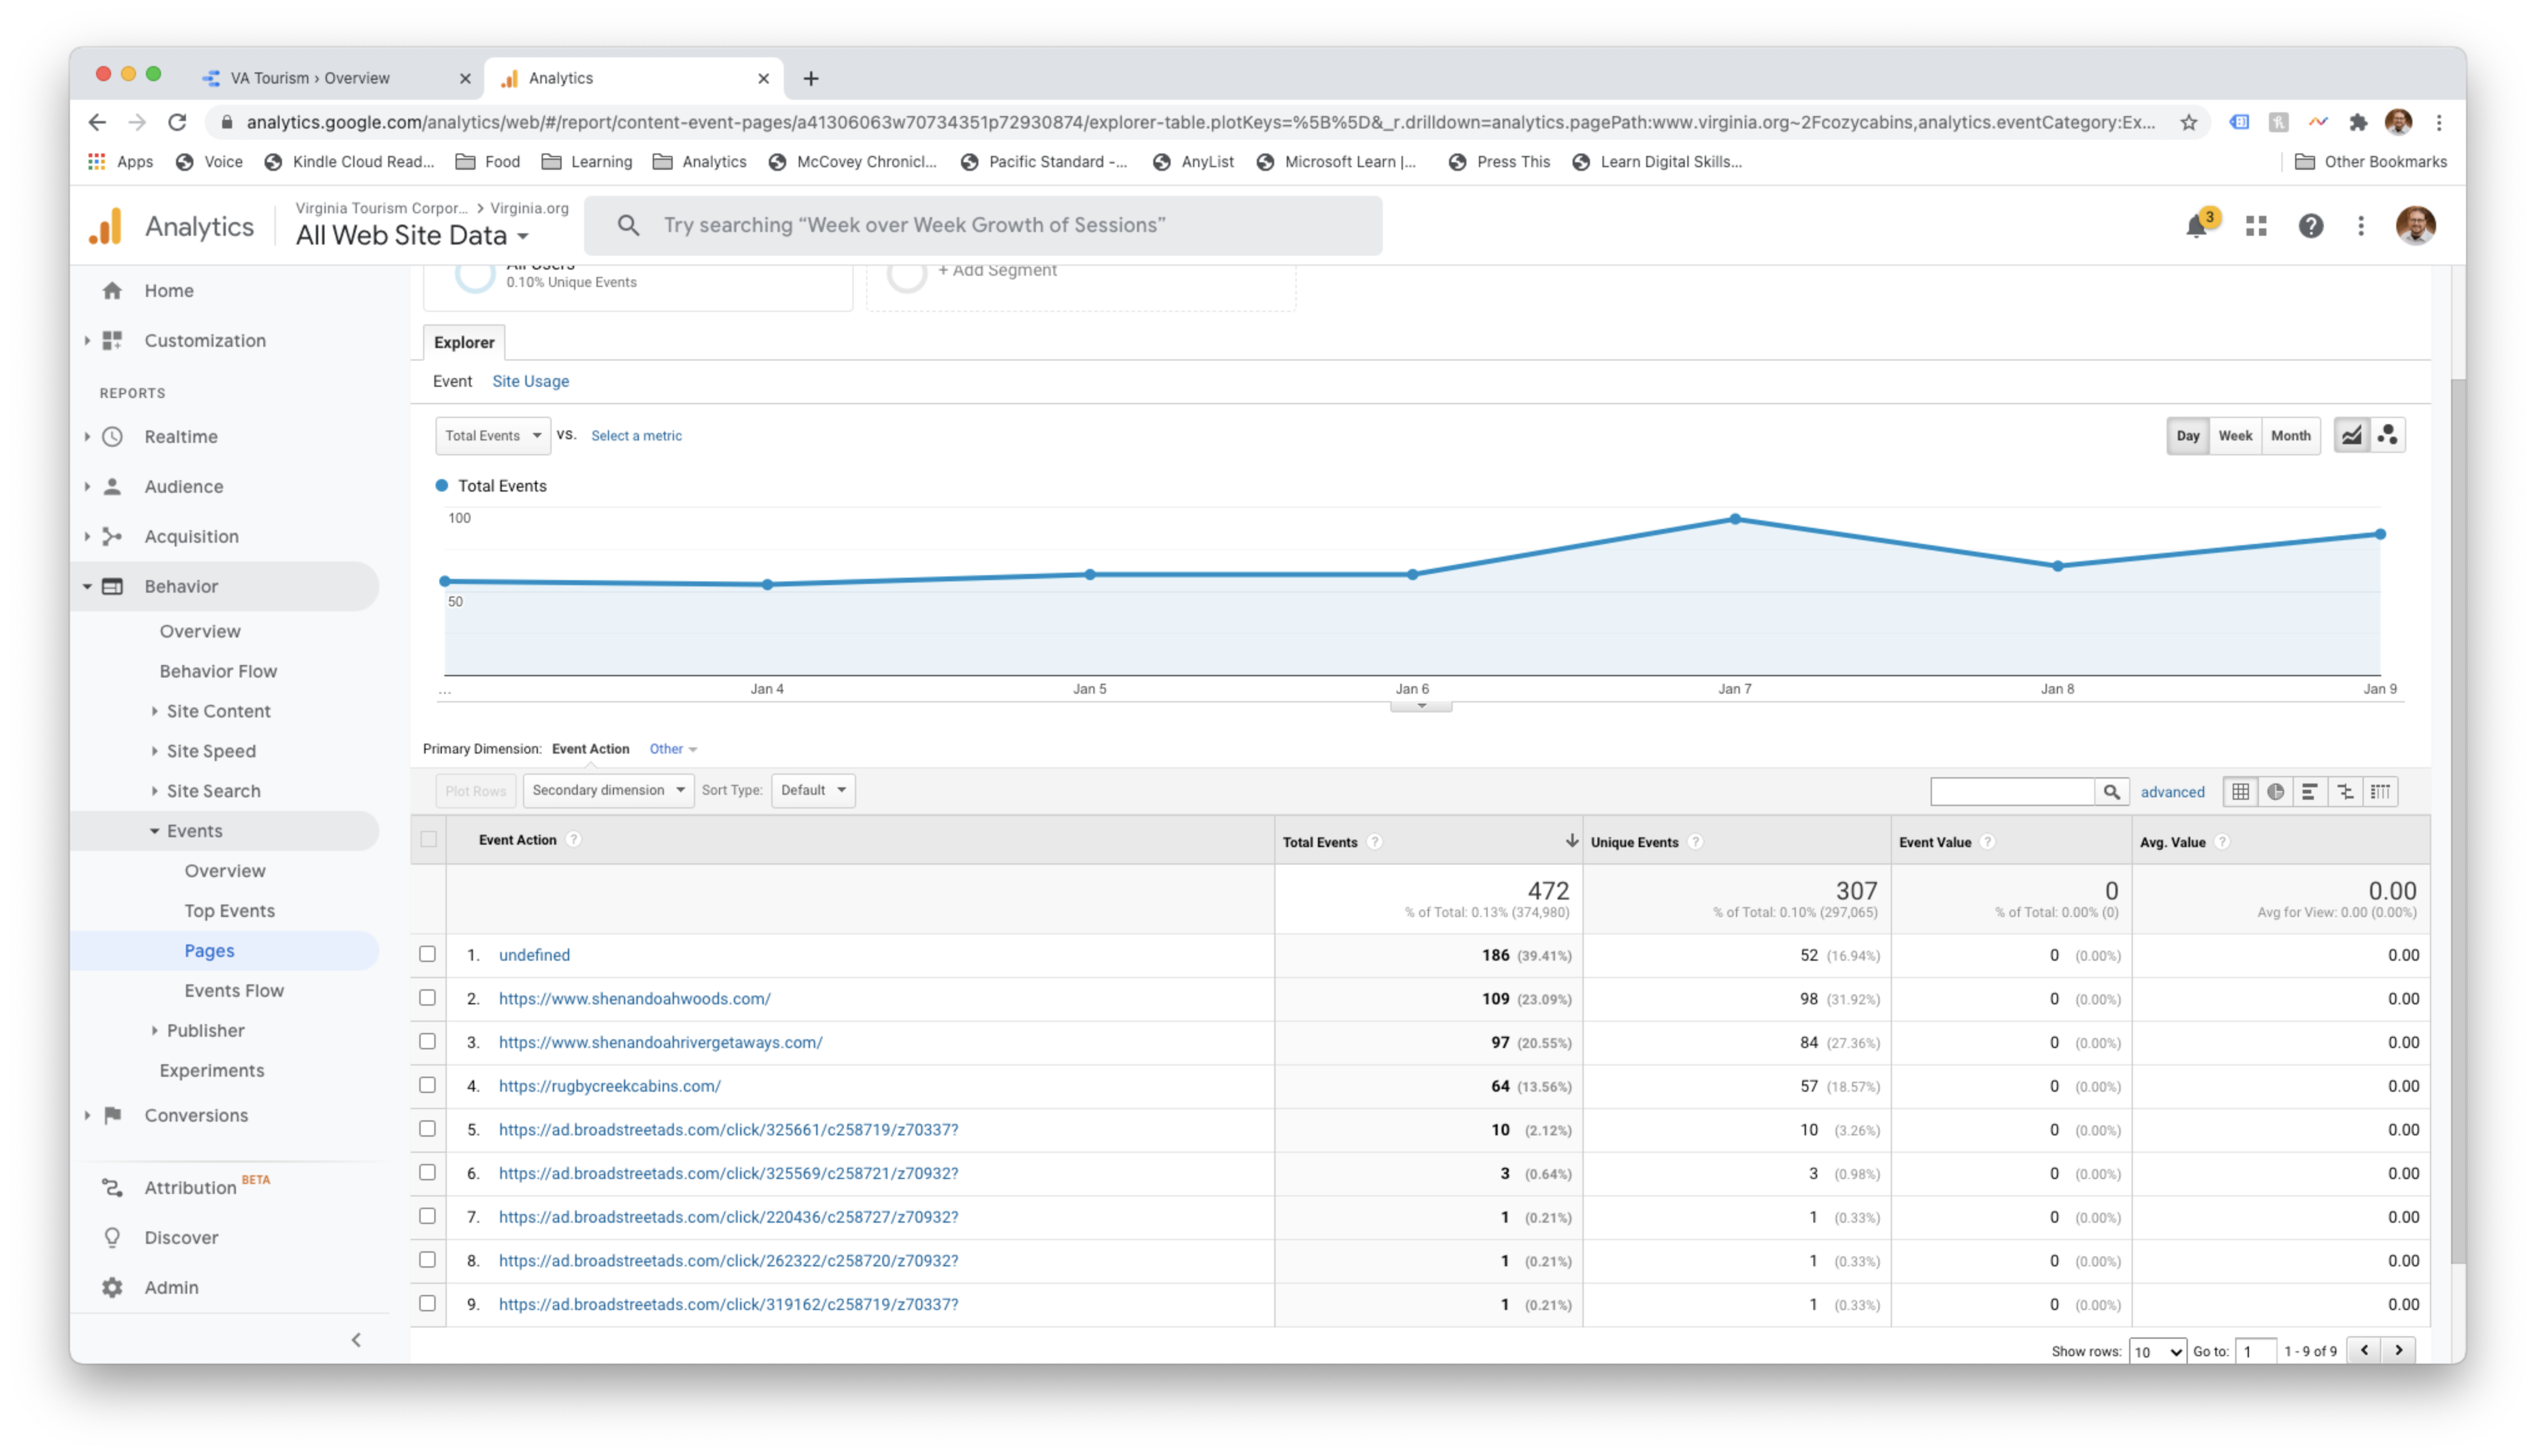Image resolution: width=2536 pixels, height=1456 pixels.
Task: Expand the Show rows dropdown
Action: point(2157,1350)
